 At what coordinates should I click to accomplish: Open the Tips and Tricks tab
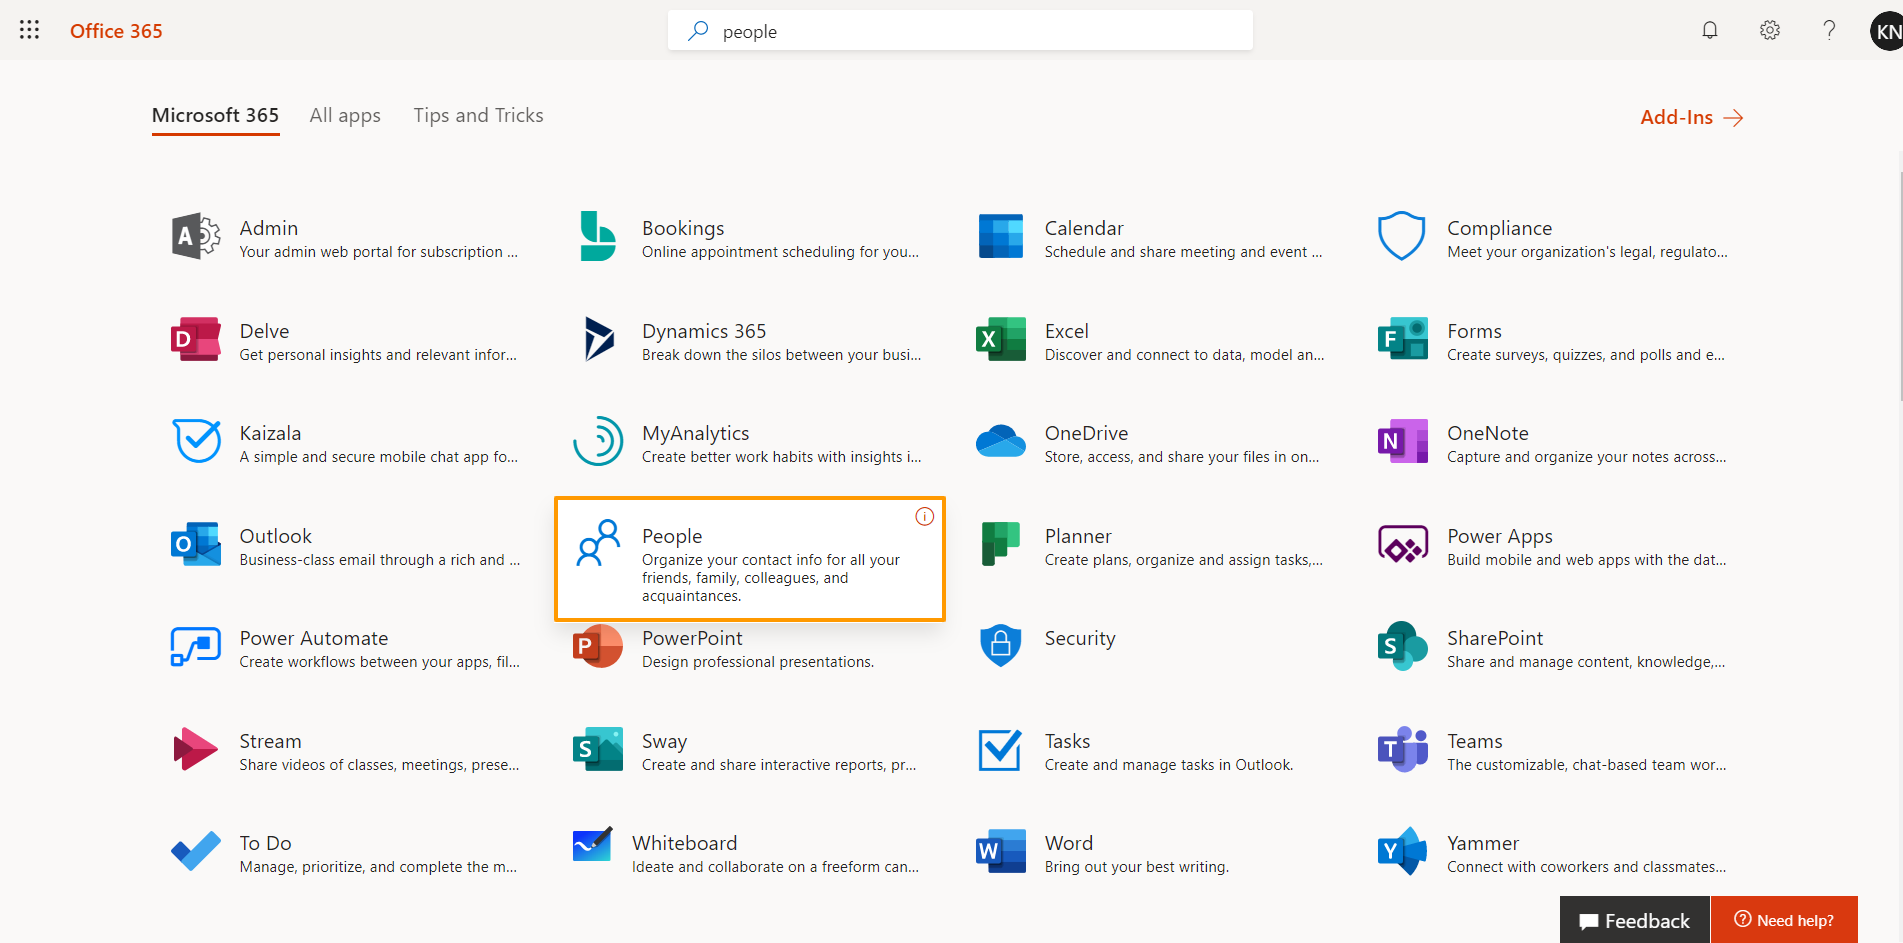478,116
